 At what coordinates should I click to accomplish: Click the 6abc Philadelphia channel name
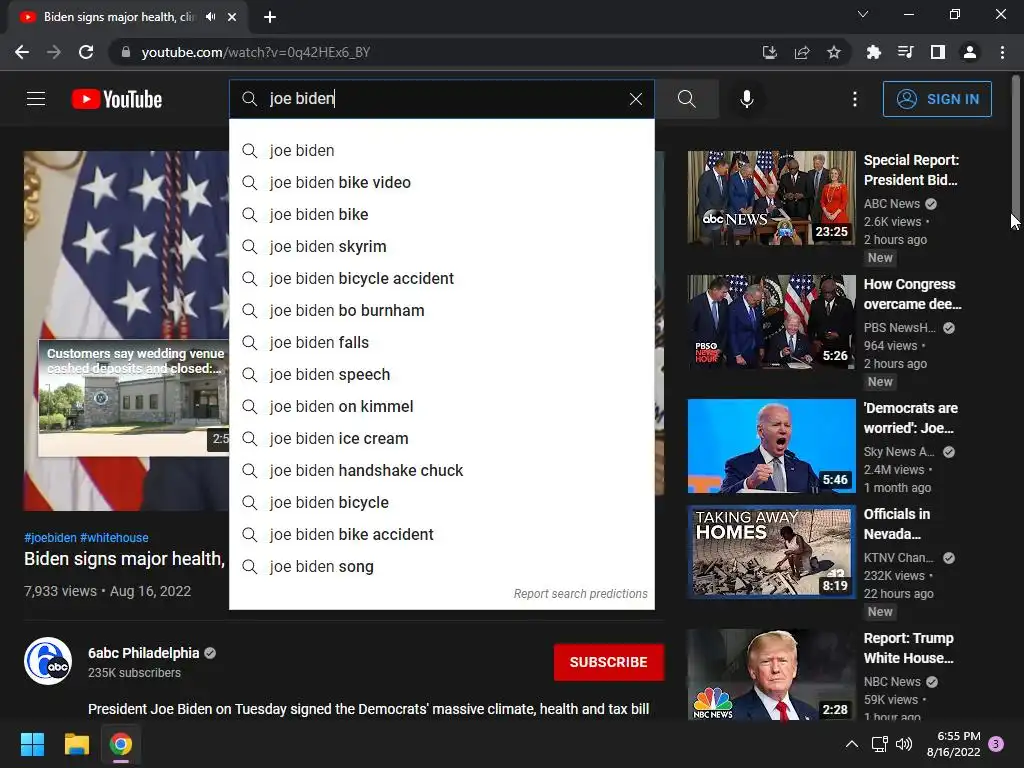[144, 653]
